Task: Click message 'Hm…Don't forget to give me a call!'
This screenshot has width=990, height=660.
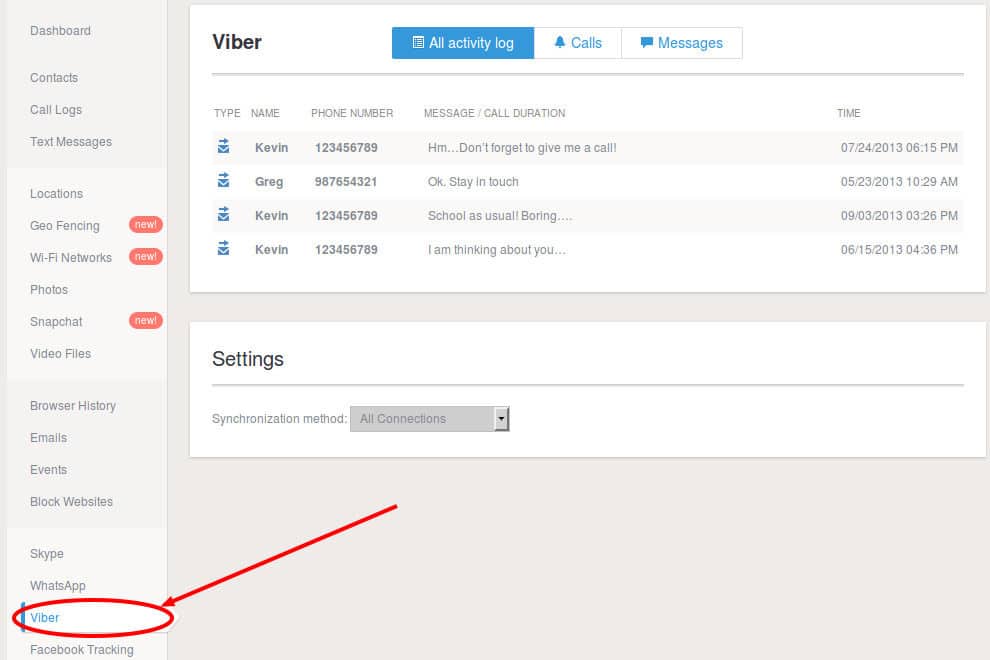Action: pyautogui.click(x=522, y=148)
